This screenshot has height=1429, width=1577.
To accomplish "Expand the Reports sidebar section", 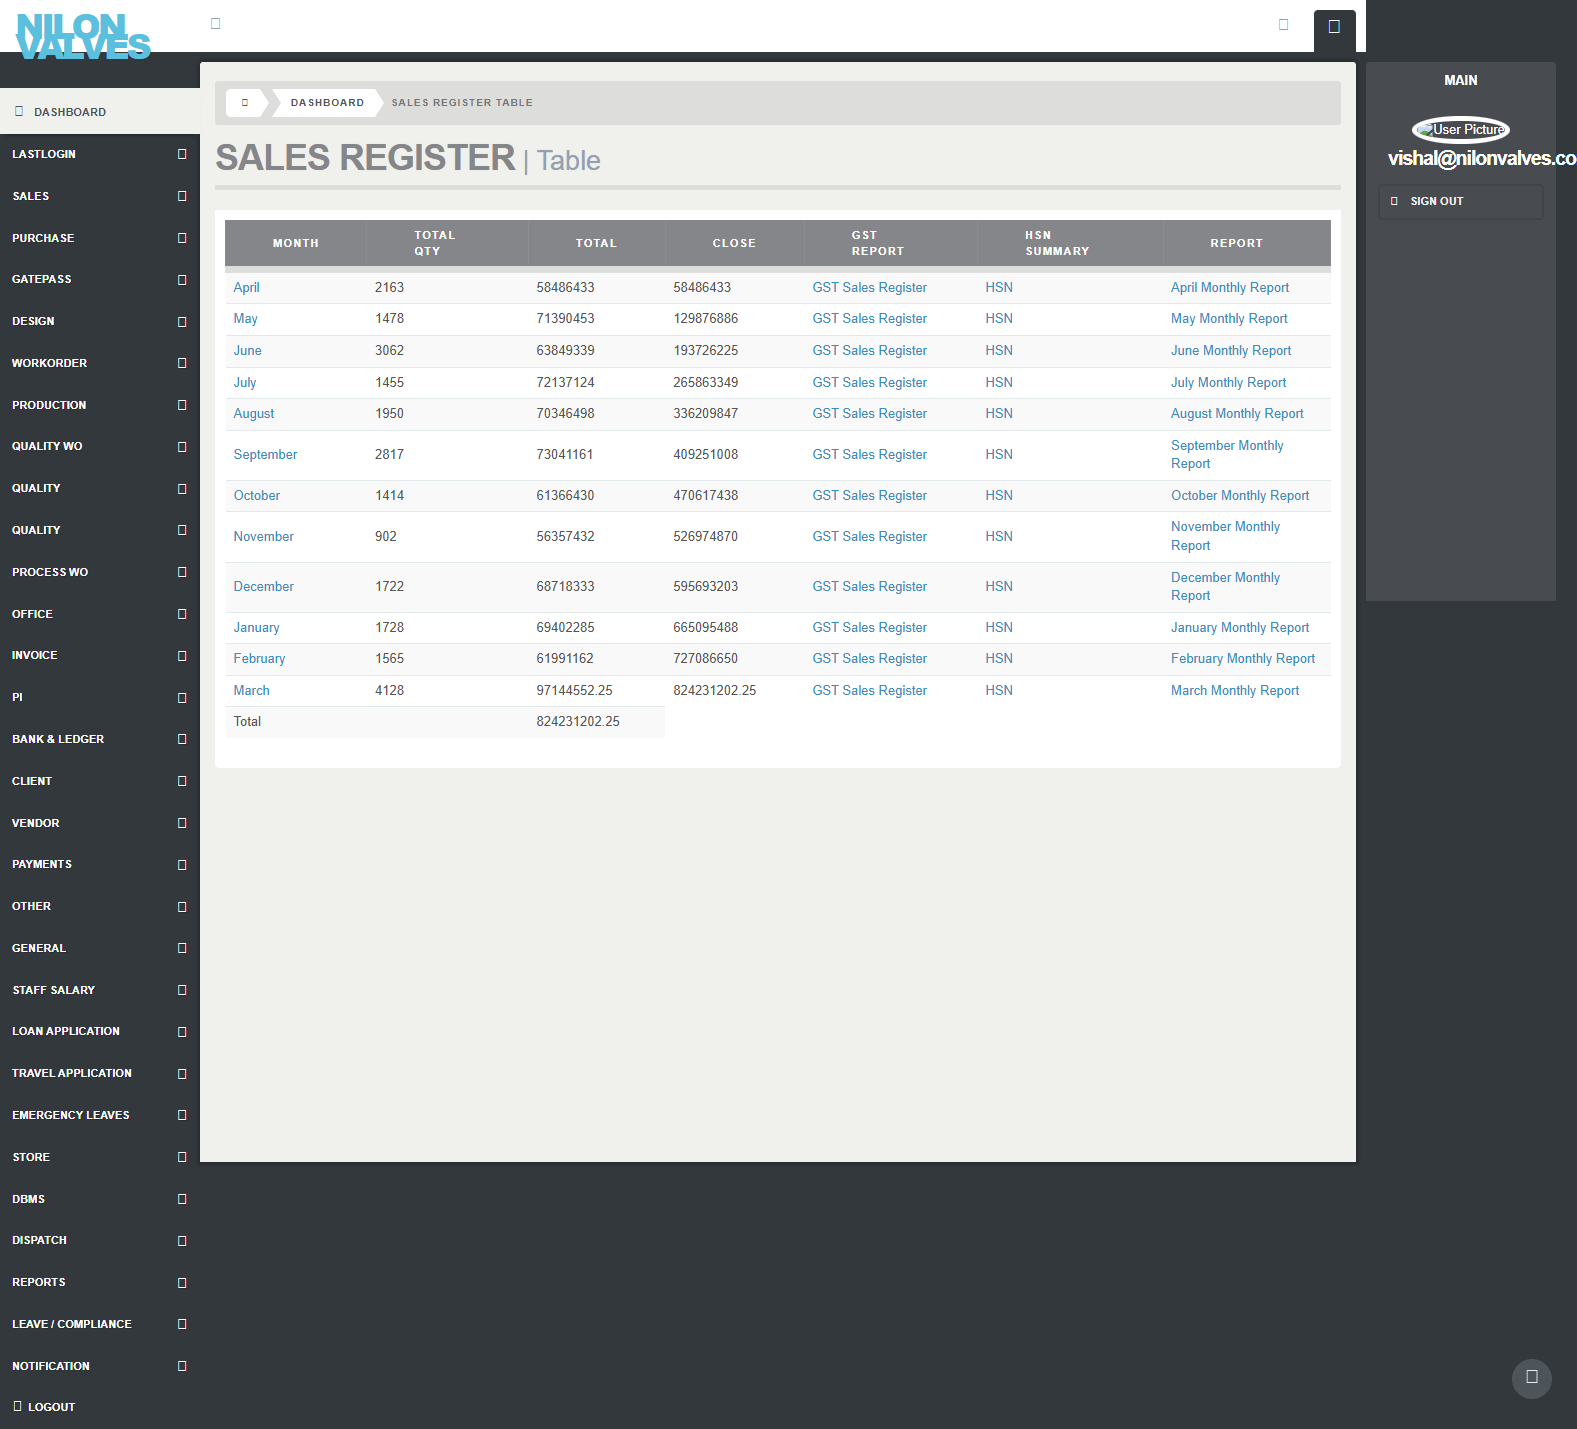I will pos(182,1282).
